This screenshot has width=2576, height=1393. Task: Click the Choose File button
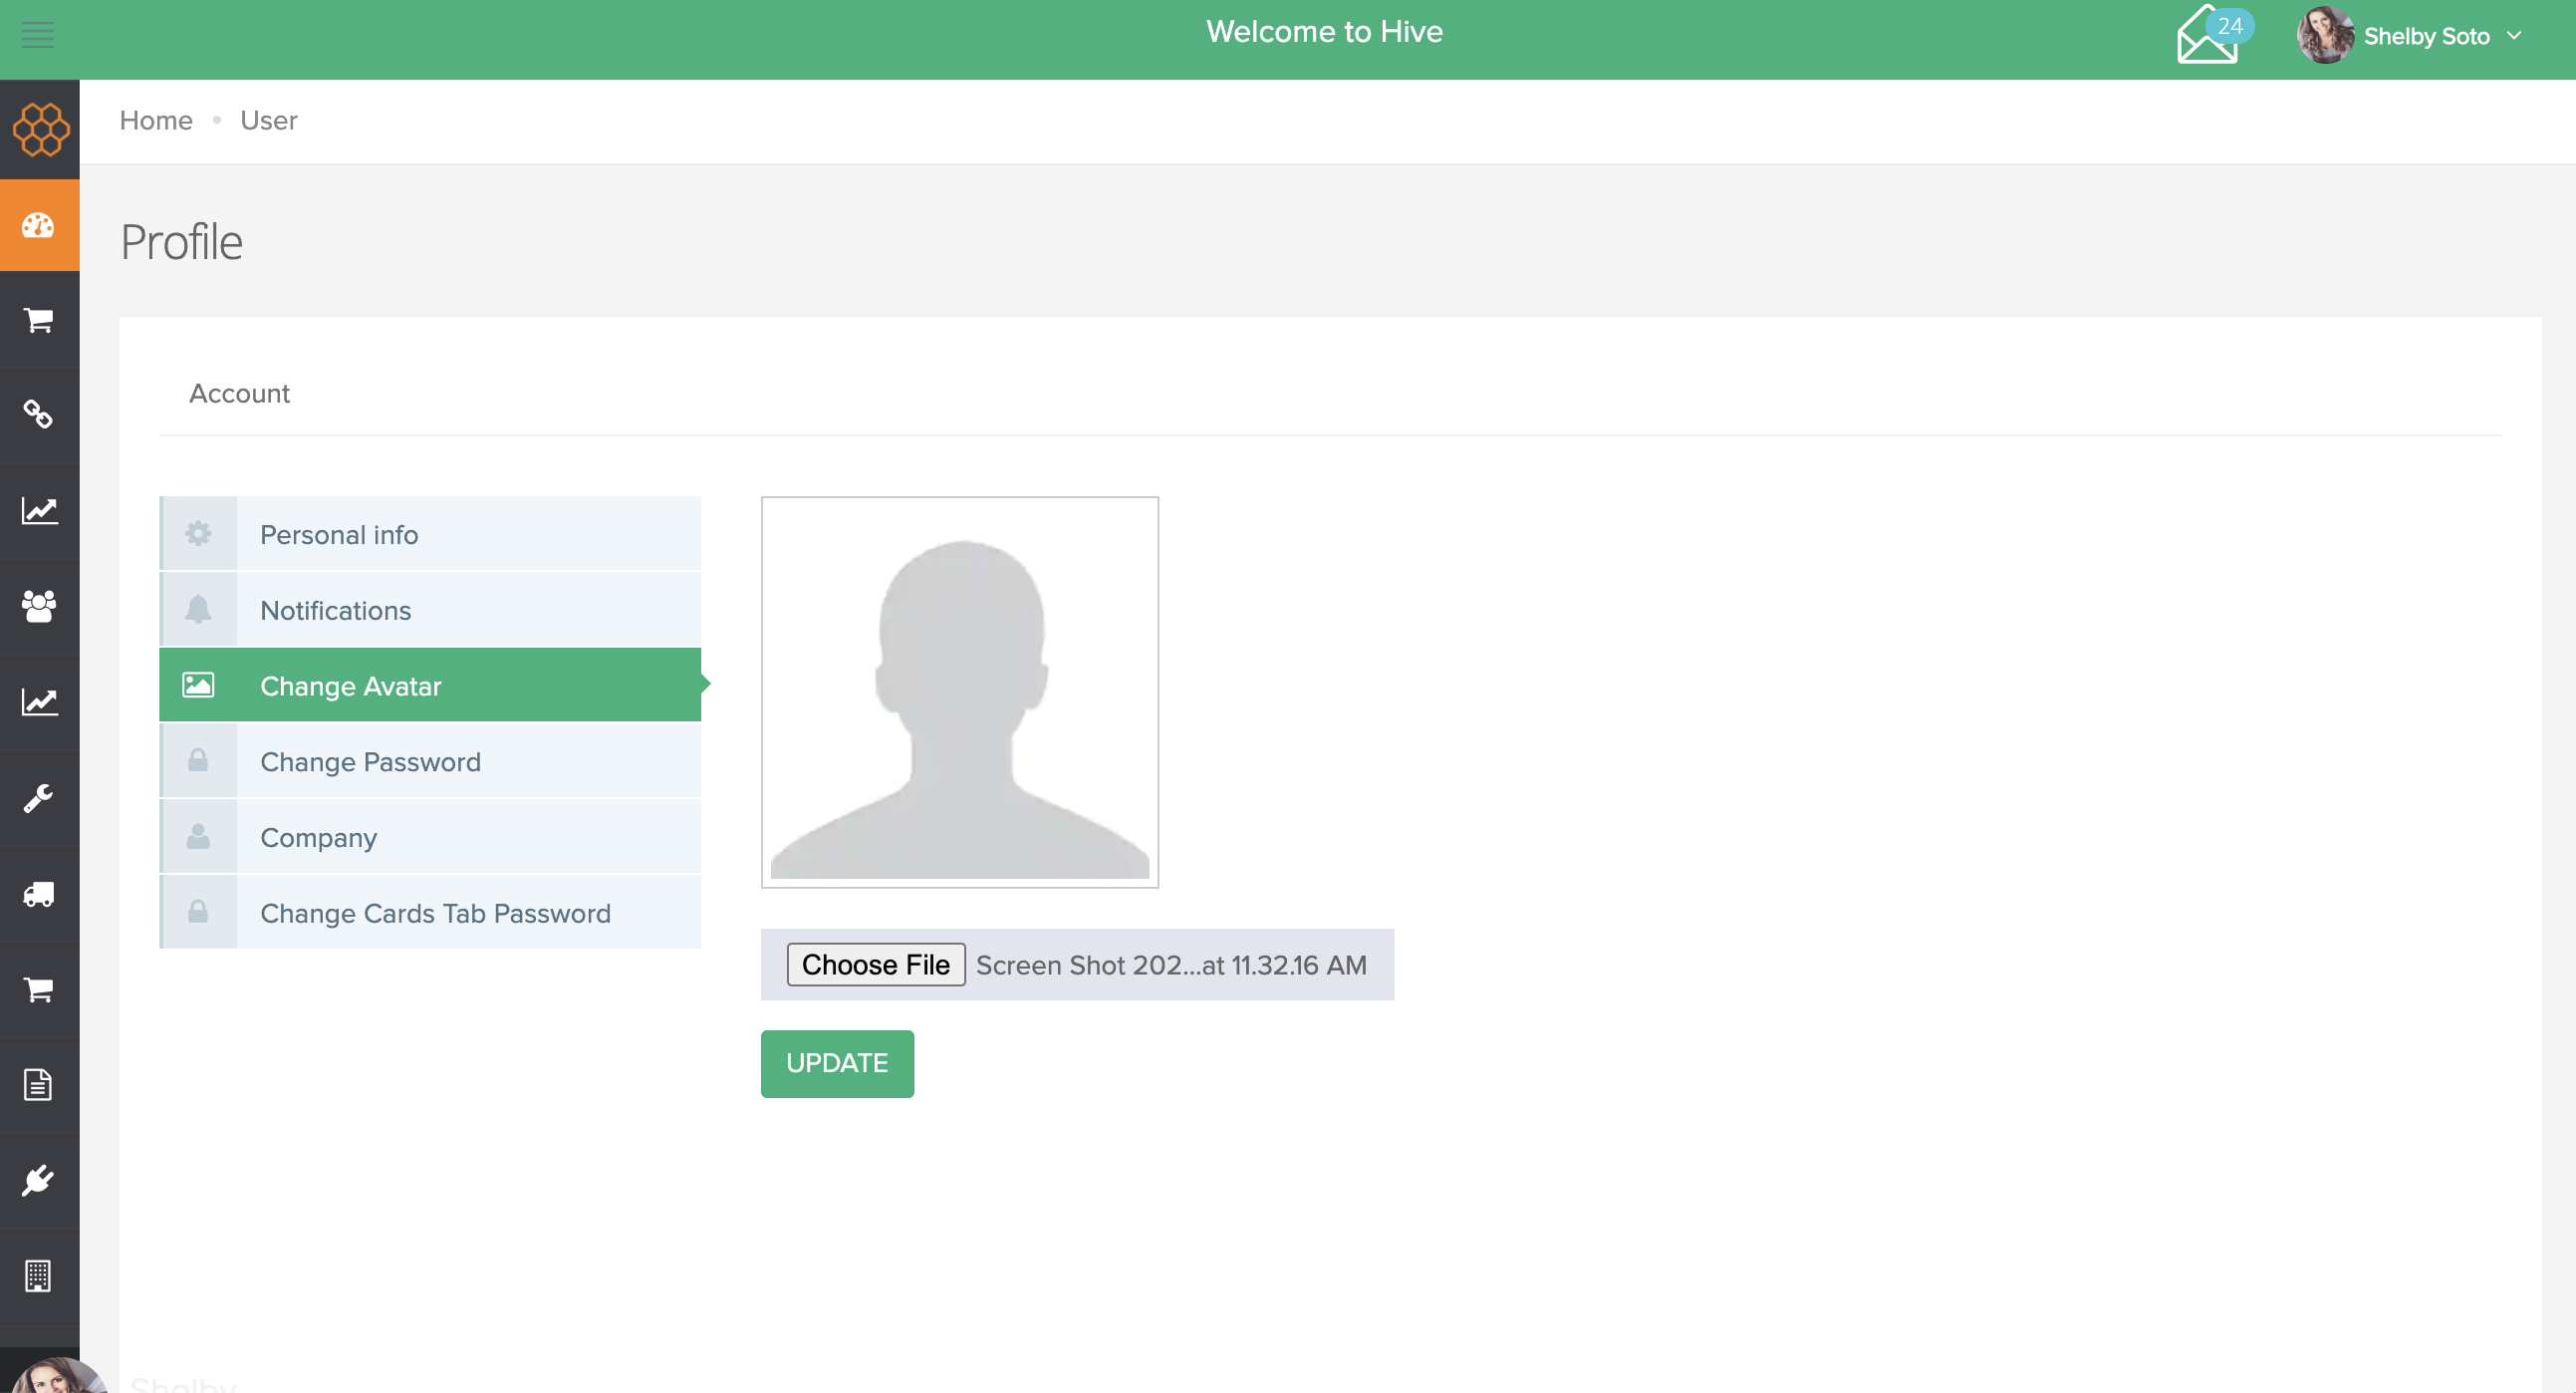tap(875, 965)
